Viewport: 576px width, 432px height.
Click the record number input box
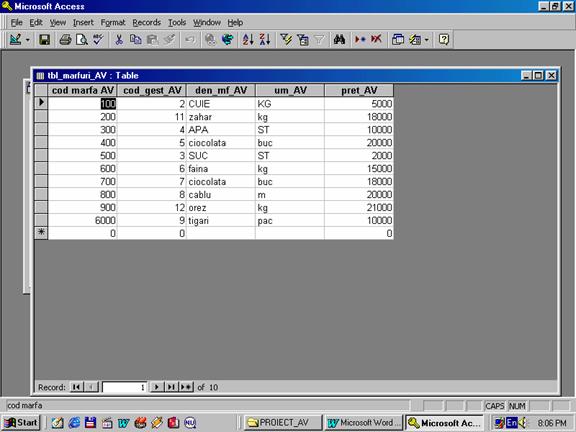click(124, 387)
